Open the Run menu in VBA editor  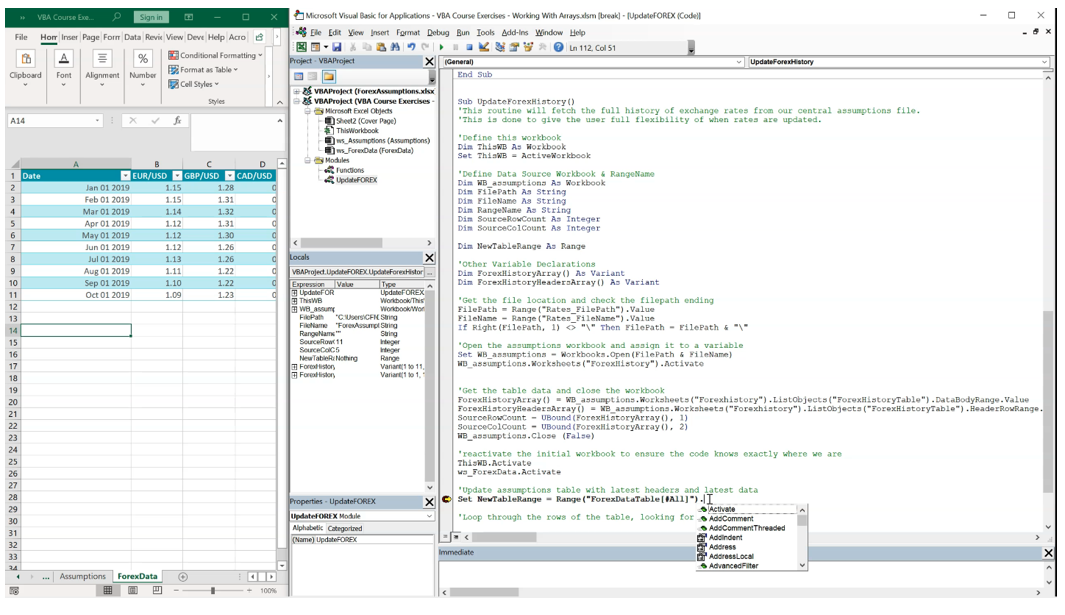click(463, 33)
